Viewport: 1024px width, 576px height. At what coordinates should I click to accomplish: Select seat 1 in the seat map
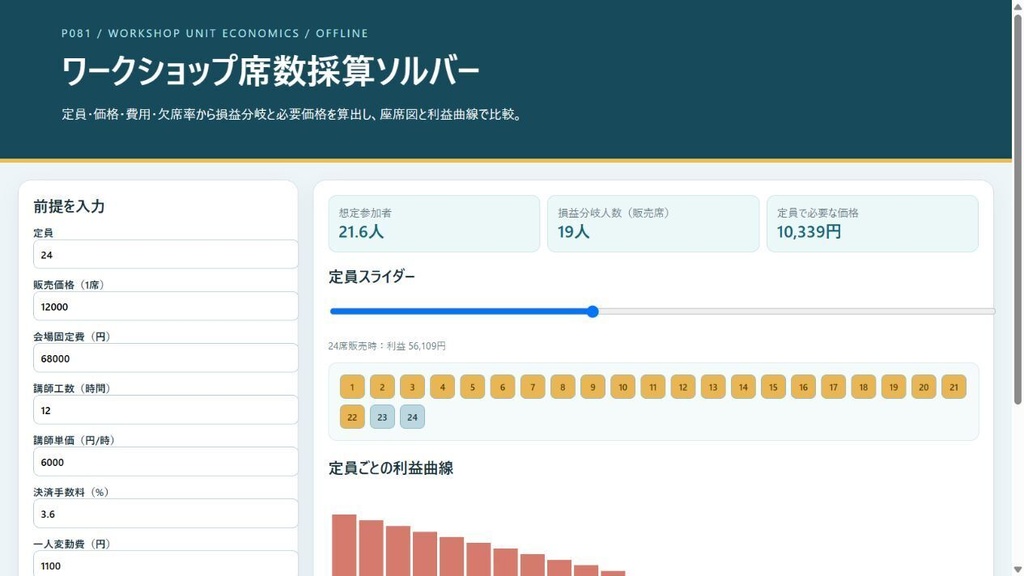(x=352, y=387)
